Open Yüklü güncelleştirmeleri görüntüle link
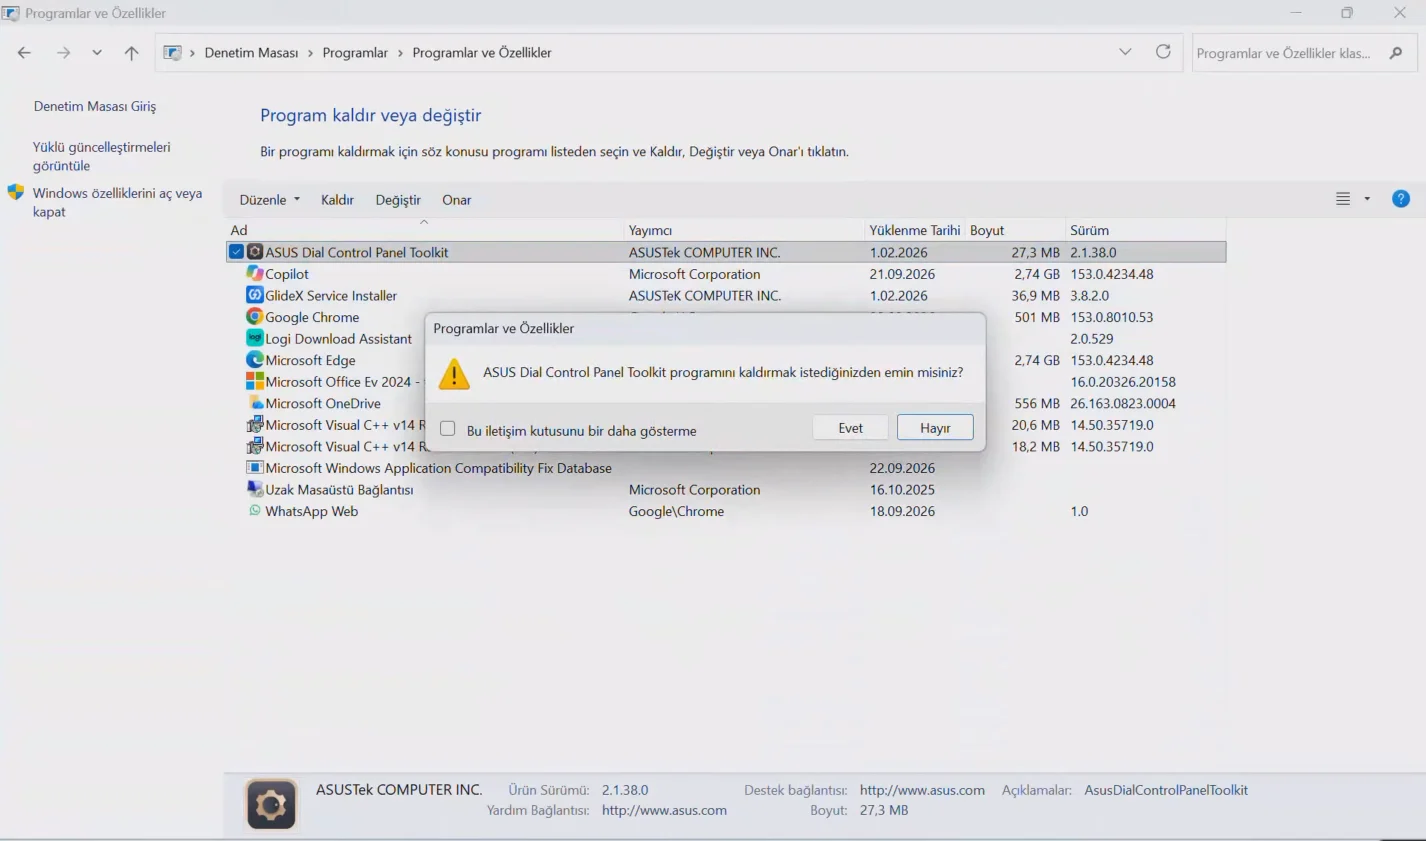The width and height of the screenshot is (1426, 841). tap(101, 156)
